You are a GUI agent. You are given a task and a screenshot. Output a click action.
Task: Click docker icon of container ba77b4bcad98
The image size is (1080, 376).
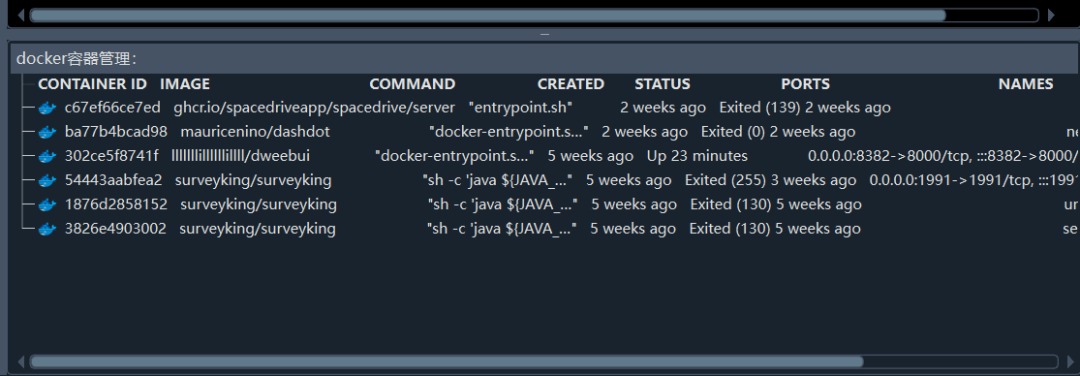(x=47, y=132)
